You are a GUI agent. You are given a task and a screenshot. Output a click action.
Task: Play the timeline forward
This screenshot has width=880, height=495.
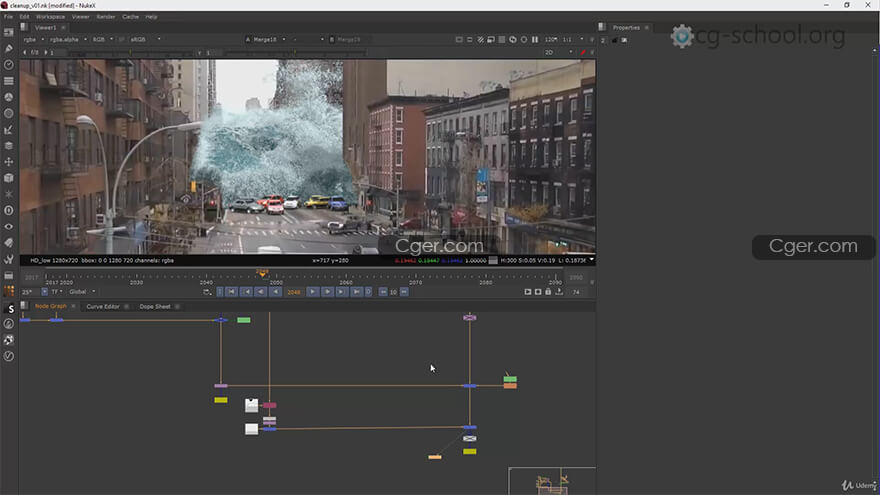point(313,292)
